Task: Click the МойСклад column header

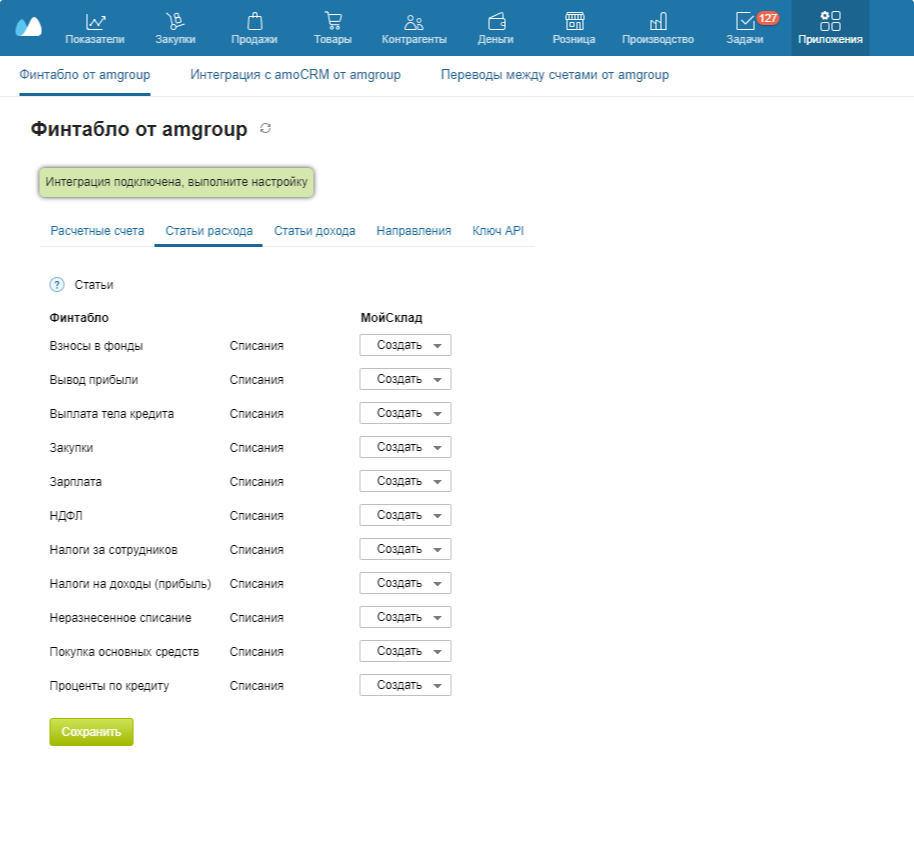Action: coord(392,318)
